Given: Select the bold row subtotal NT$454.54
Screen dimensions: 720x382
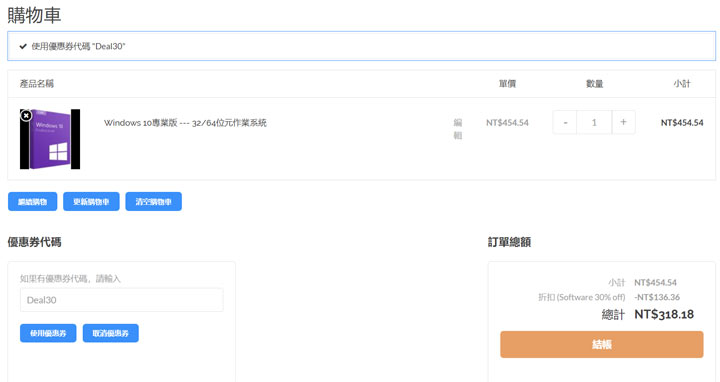Looking at the screenshot, I should [682, 123].
